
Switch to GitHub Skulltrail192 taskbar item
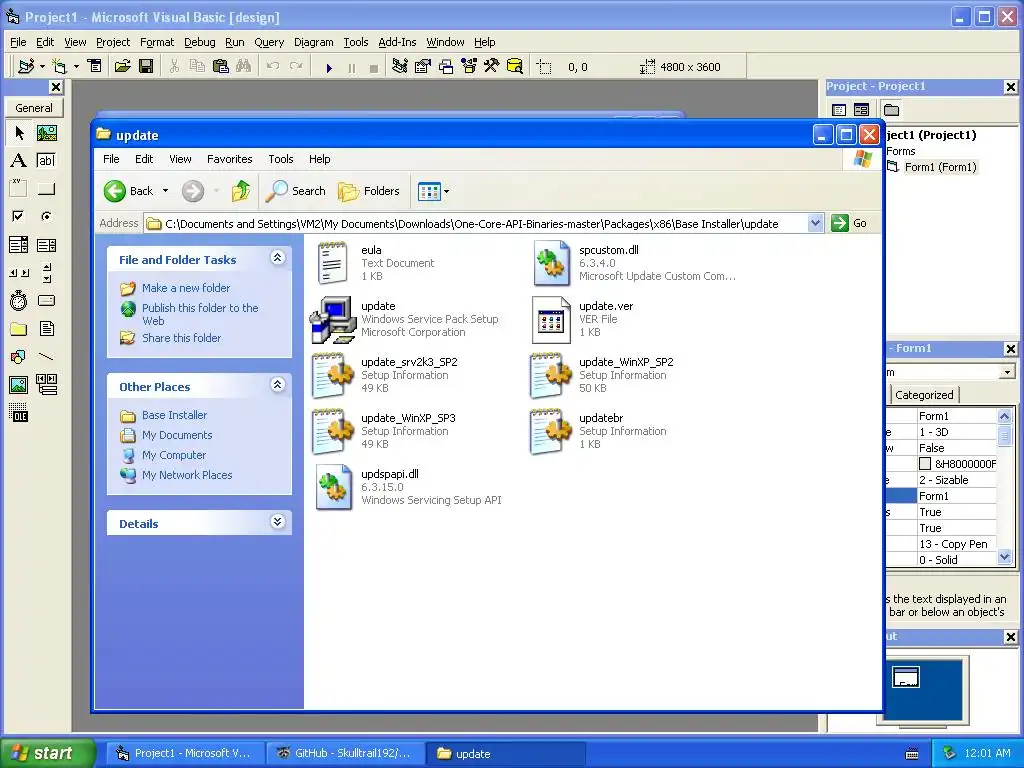[x=346, y=753]
